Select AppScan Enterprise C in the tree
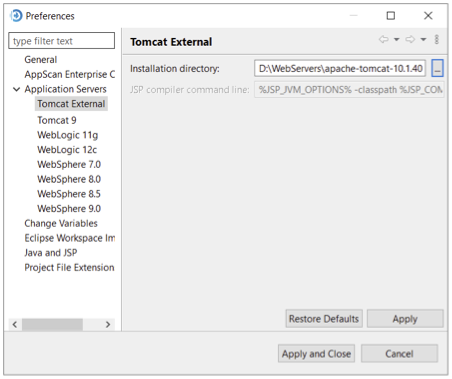 69,74
